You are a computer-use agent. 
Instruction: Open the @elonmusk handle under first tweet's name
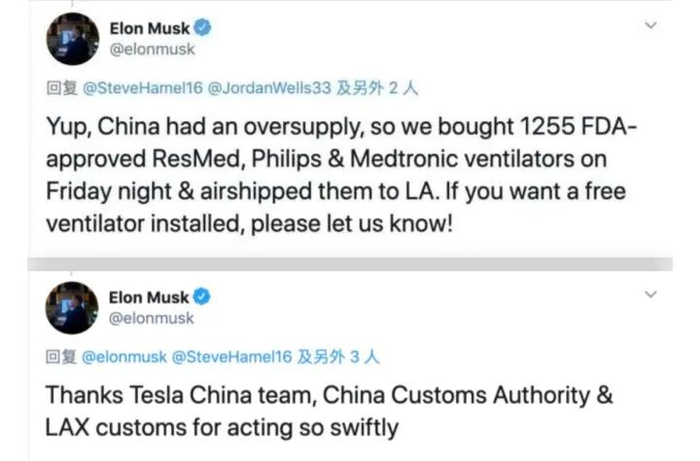click(151, 48)
